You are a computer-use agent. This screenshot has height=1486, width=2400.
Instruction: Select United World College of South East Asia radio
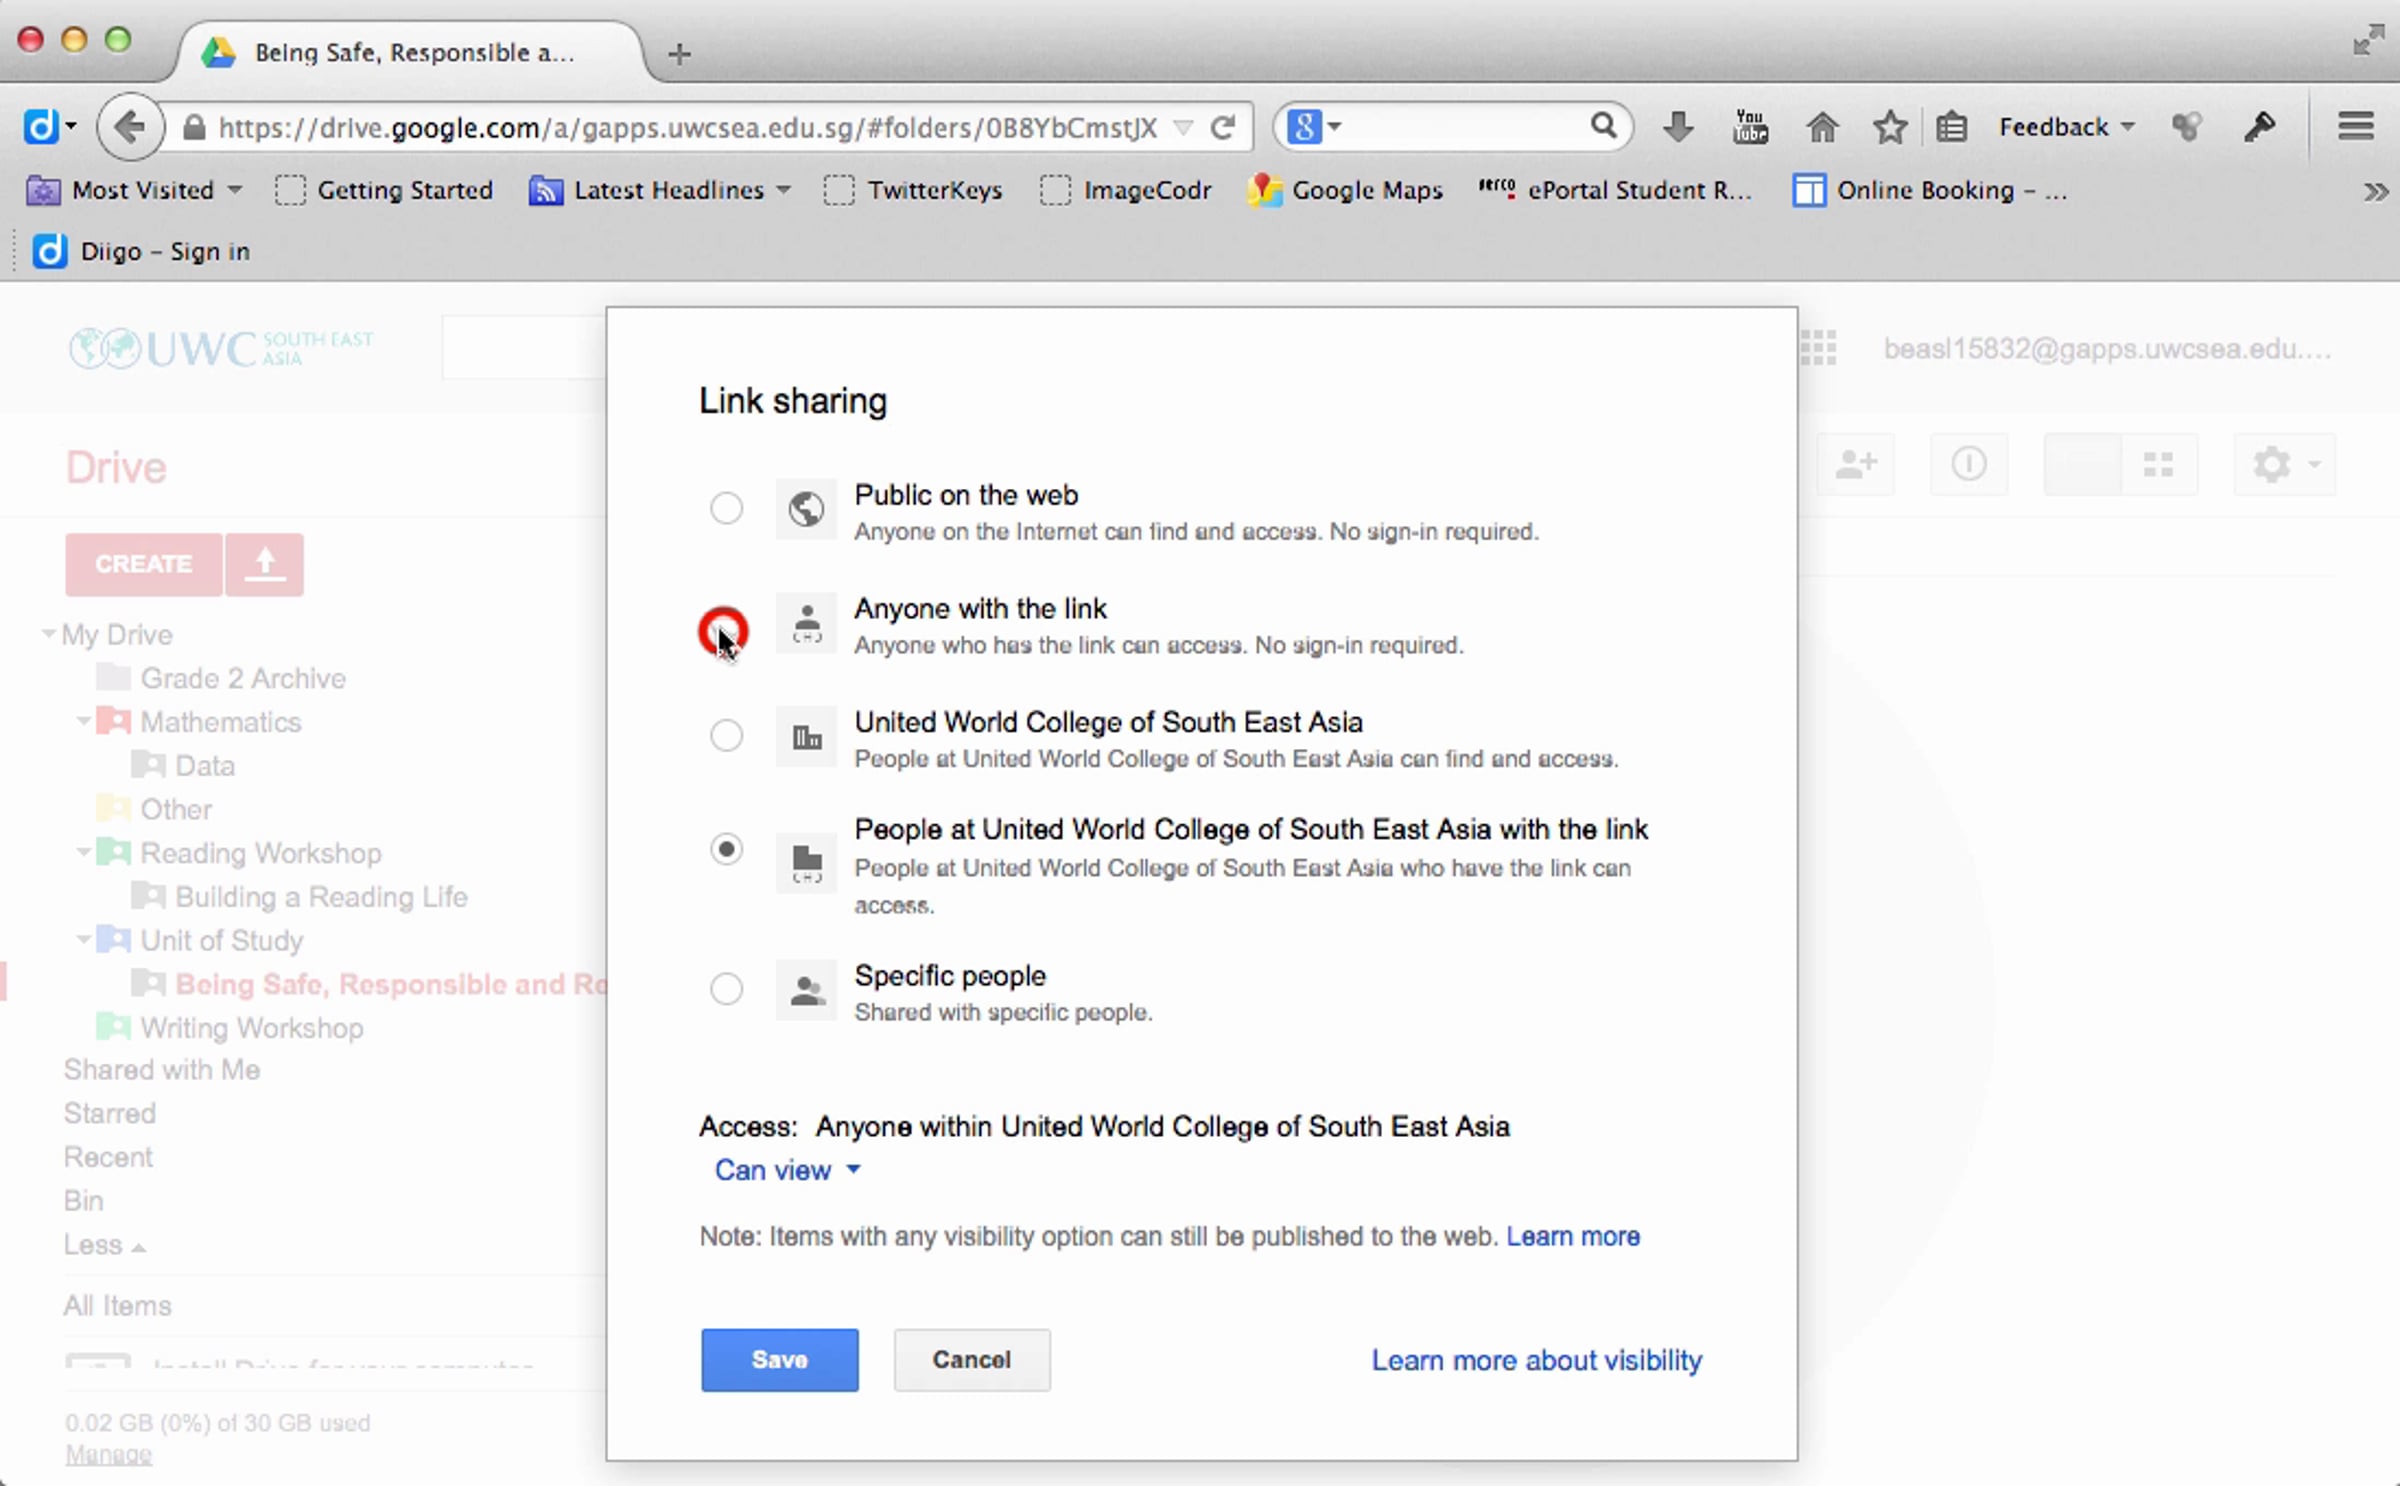[726, 736]
